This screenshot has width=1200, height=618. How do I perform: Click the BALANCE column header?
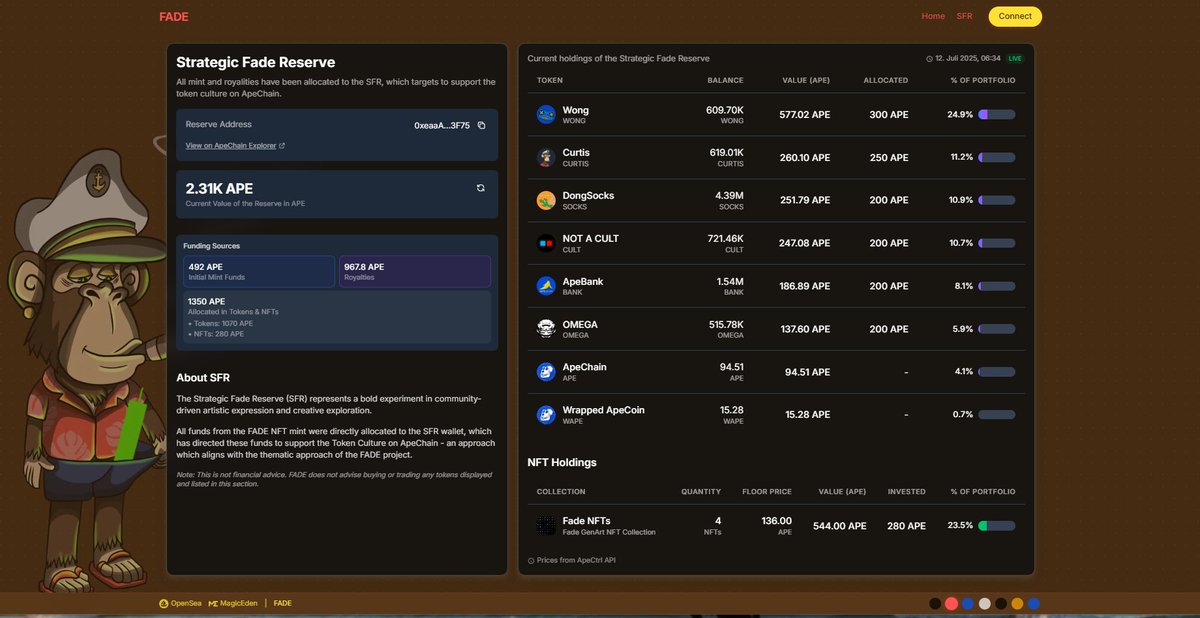(725, 80)
